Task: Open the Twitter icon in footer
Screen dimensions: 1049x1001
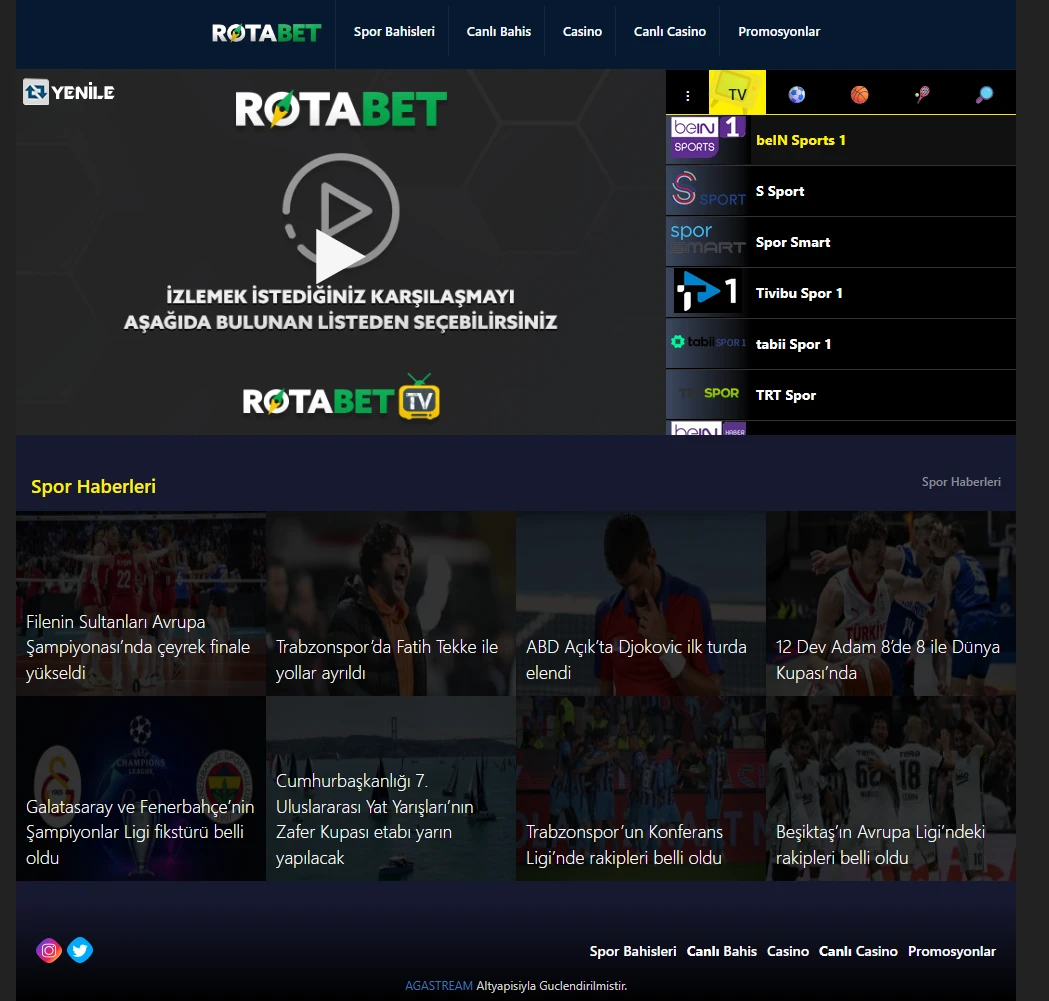Action: coord(80,950)
